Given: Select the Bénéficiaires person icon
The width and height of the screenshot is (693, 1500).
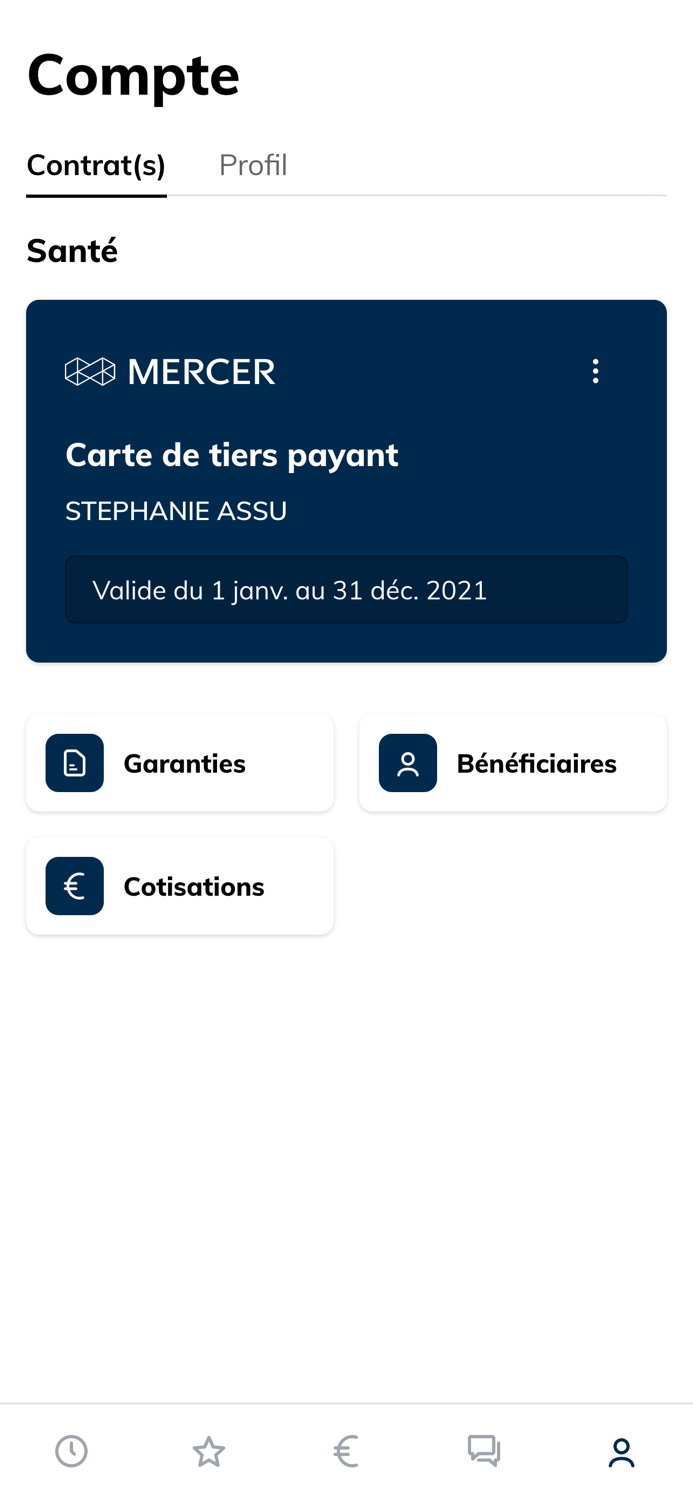Looking at the screenshot, I should (x=407, y=763).
